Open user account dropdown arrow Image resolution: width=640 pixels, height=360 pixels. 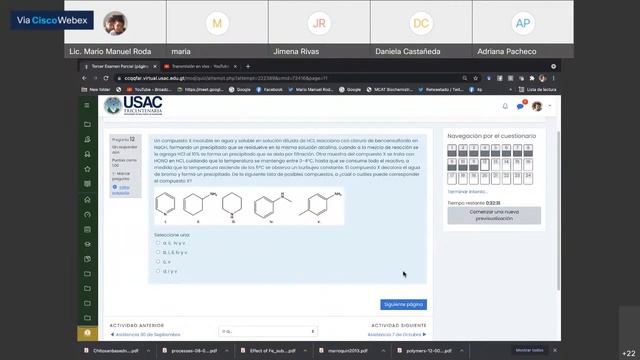(550, 106)
